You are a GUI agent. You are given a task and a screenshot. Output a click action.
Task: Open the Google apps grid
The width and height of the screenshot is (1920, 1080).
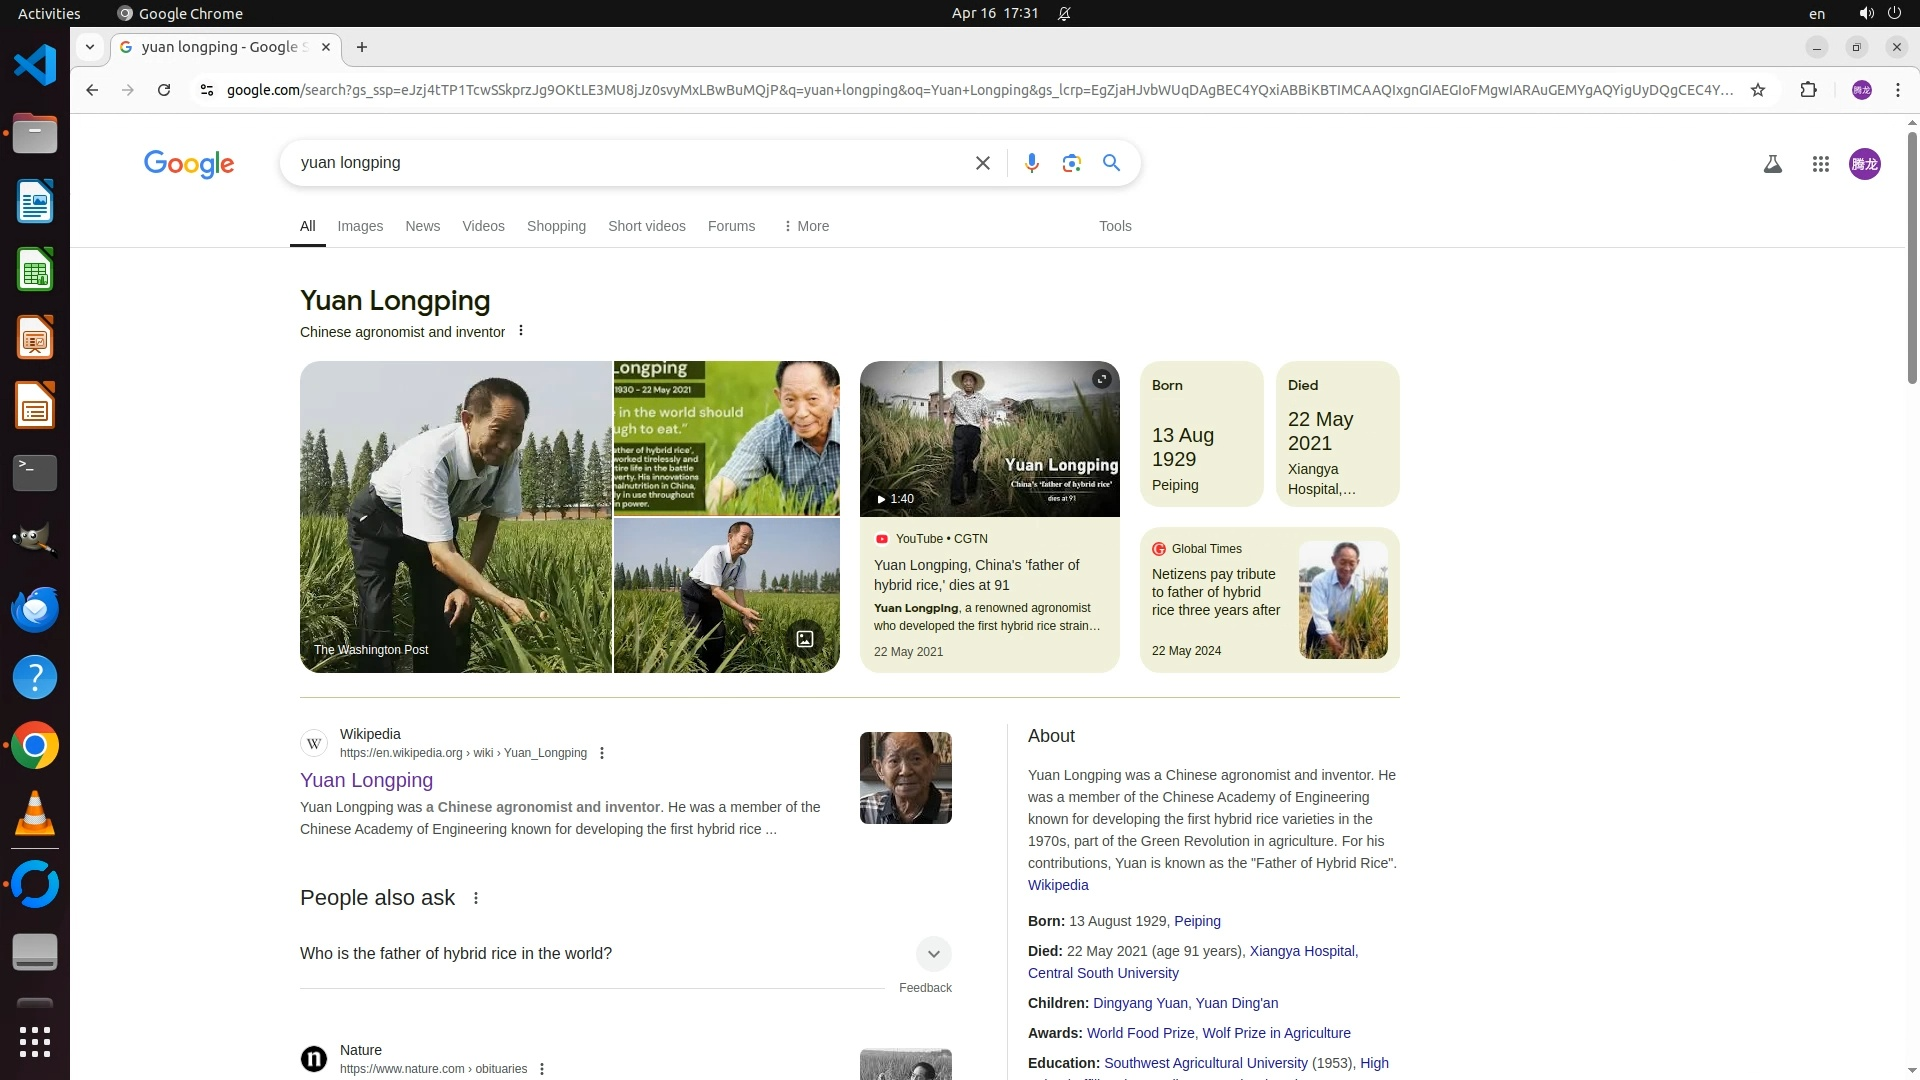tap(1820, 164)
